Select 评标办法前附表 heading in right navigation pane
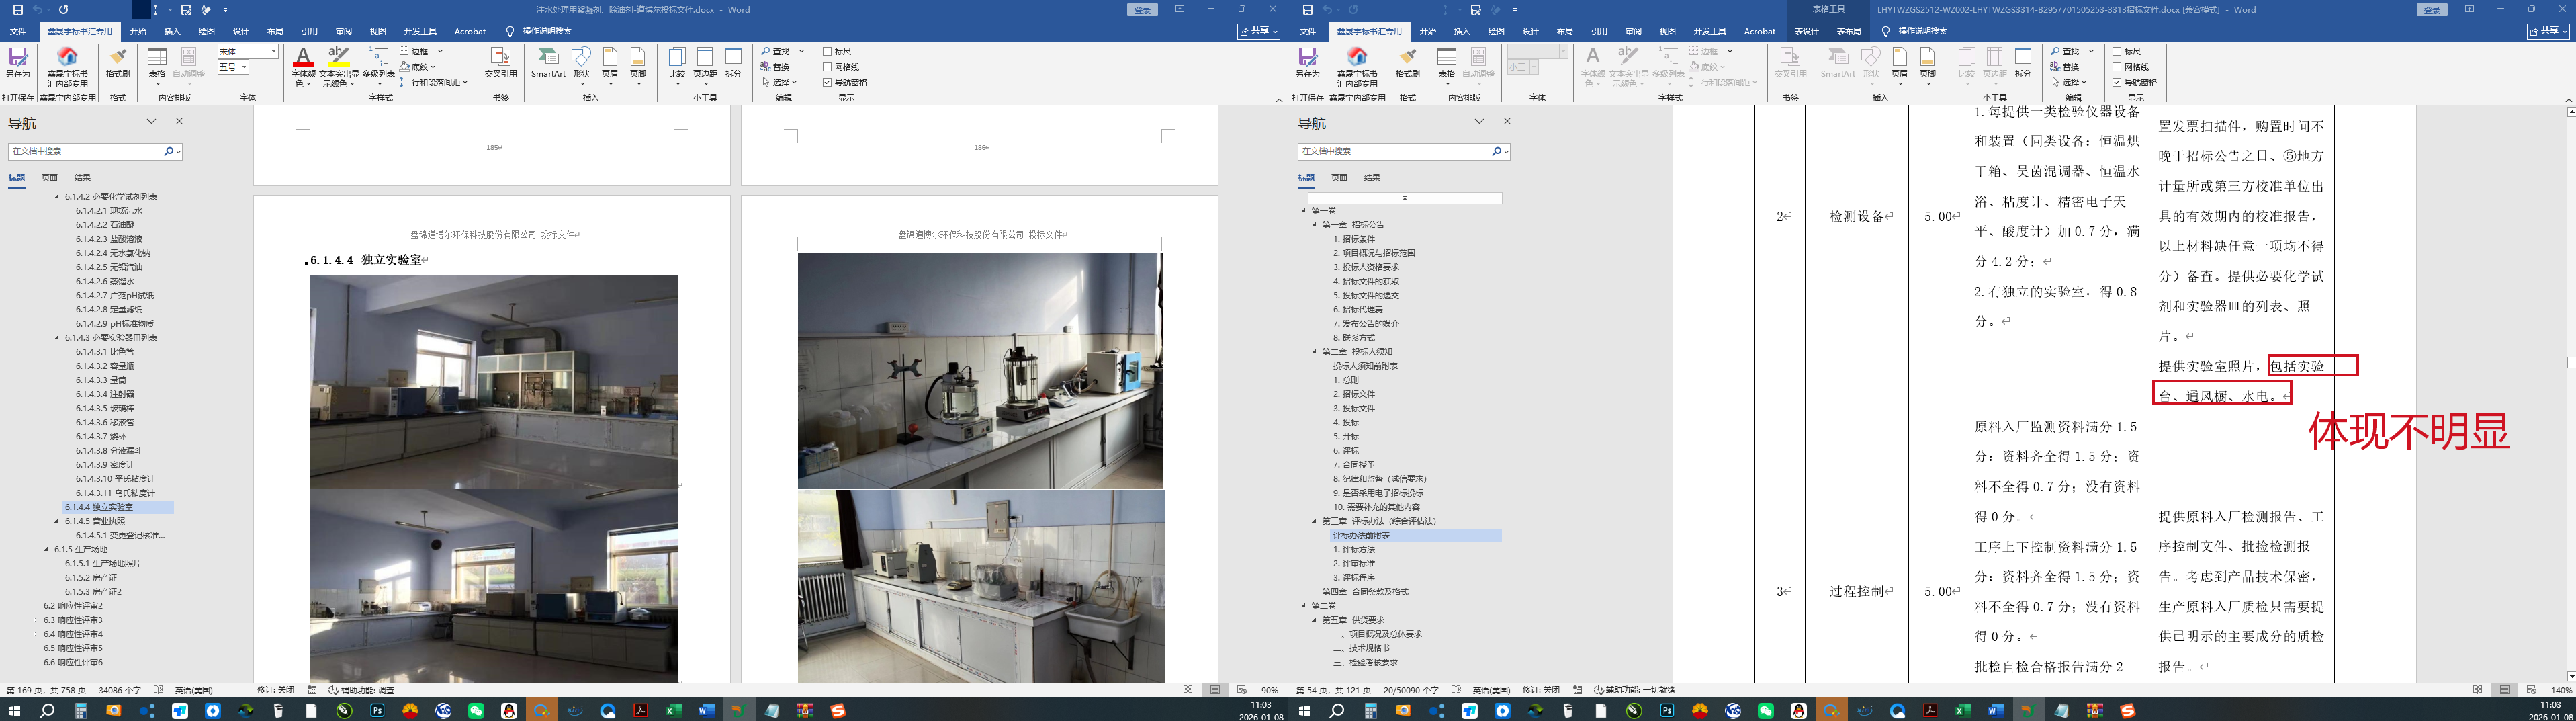The image size is (2576, 721). point(1361,535)
